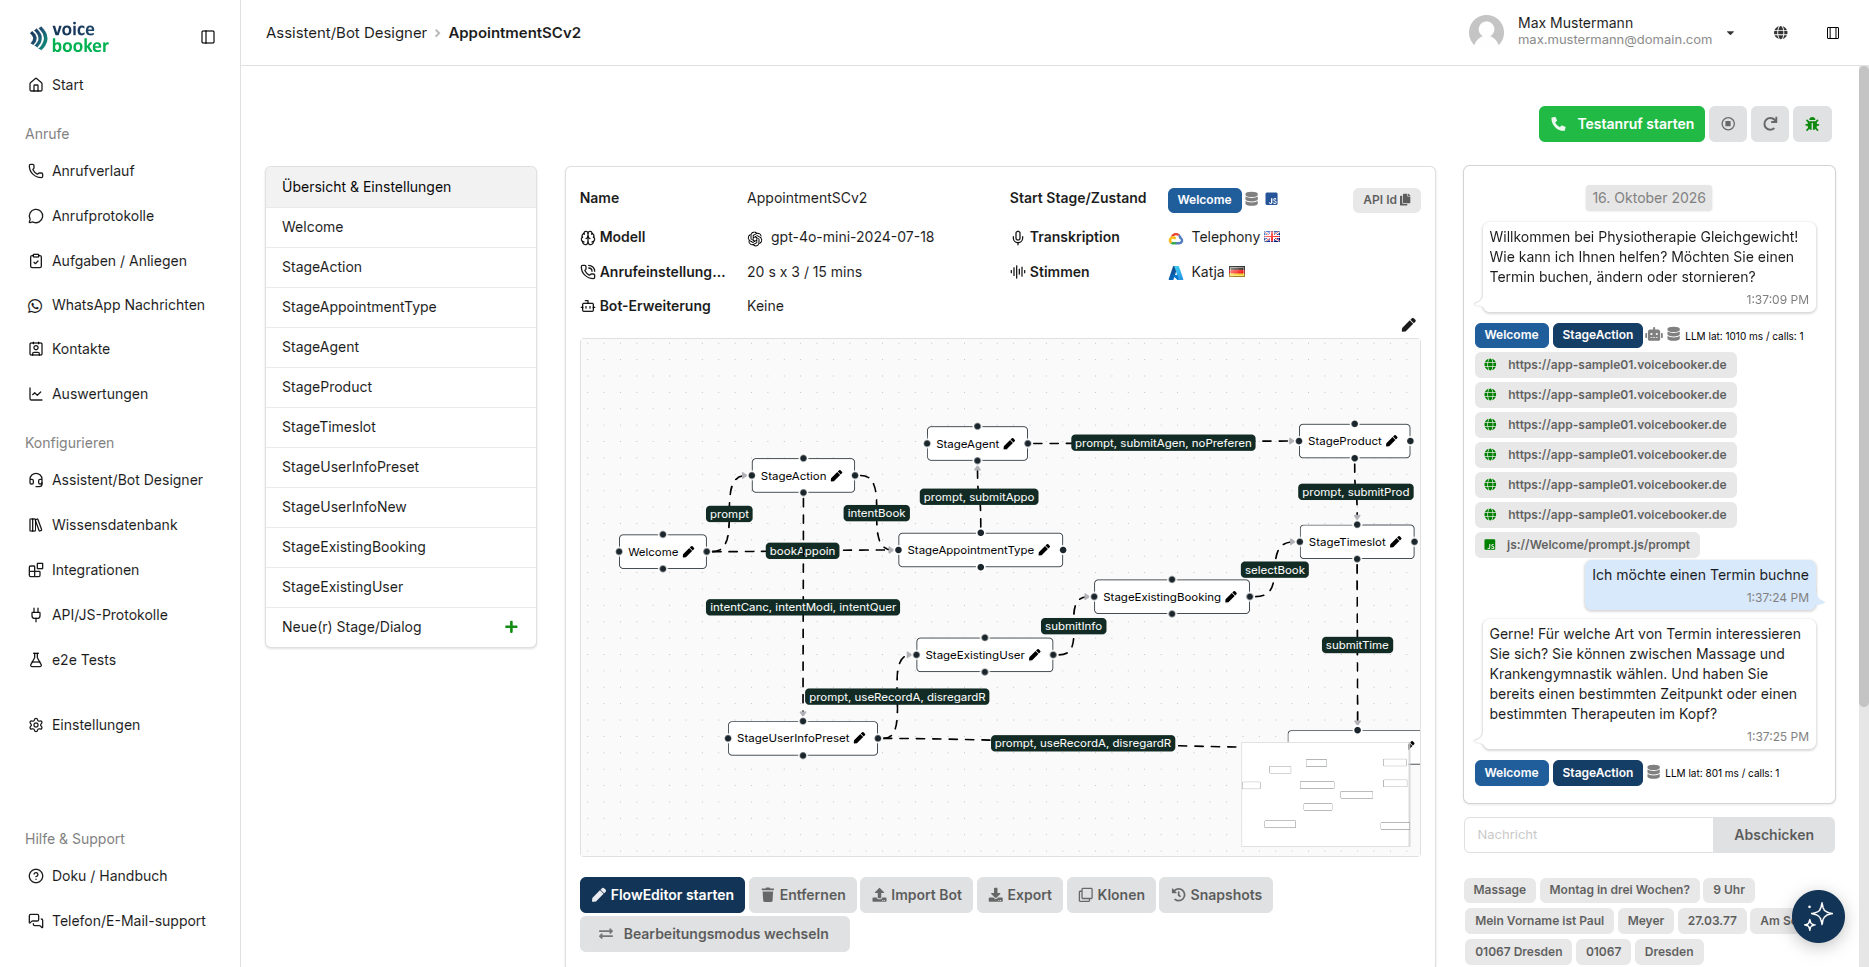Click the flow diagram minimap thumbnail
Image resolution: width=1869 pixels, height=967 pixels.
pyautogui.click(x=1326, y=794)
